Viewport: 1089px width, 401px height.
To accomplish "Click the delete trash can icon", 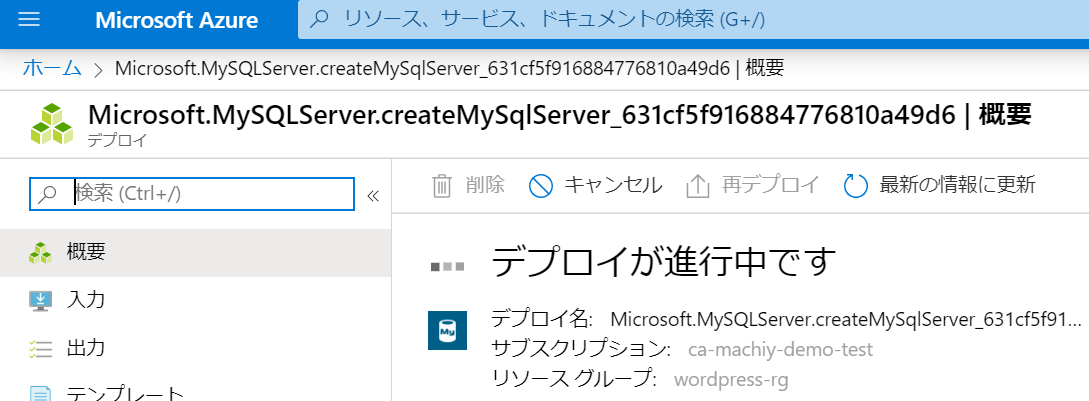I will (x=441, y=185).
